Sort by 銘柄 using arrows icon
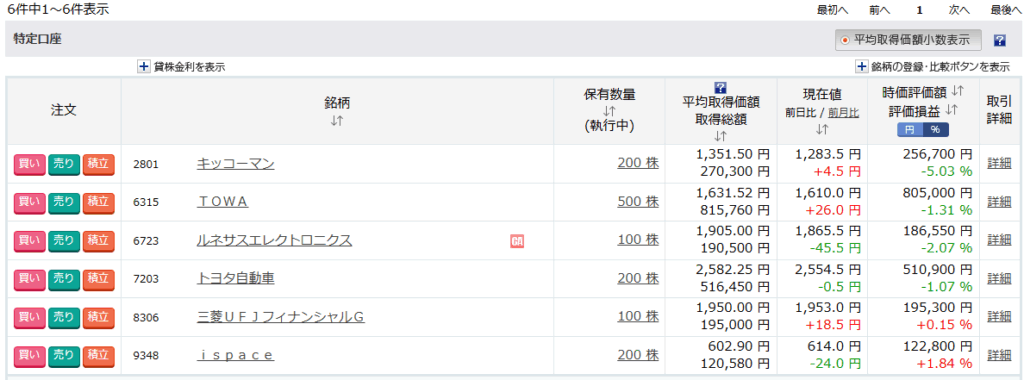Viewport: 1024px width, 380px height. coord(337,120)
